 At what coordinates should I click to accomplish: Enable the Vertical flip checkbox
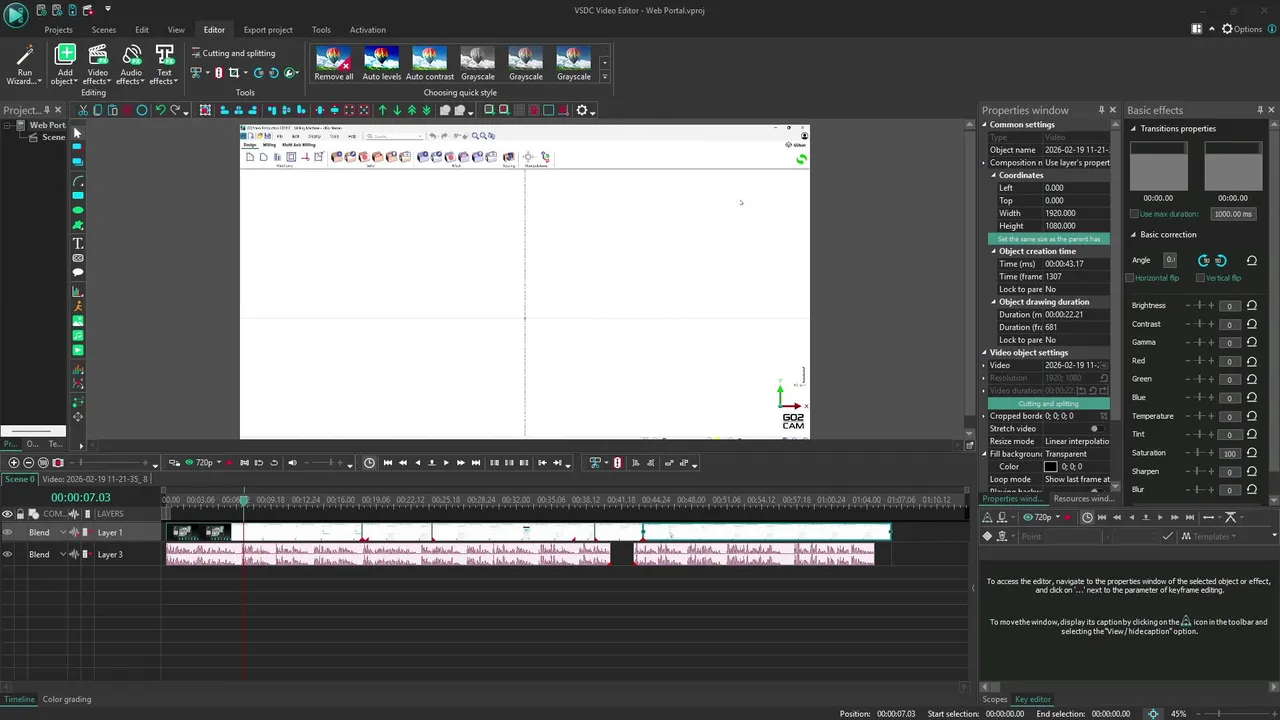[x=1201, y=278]
